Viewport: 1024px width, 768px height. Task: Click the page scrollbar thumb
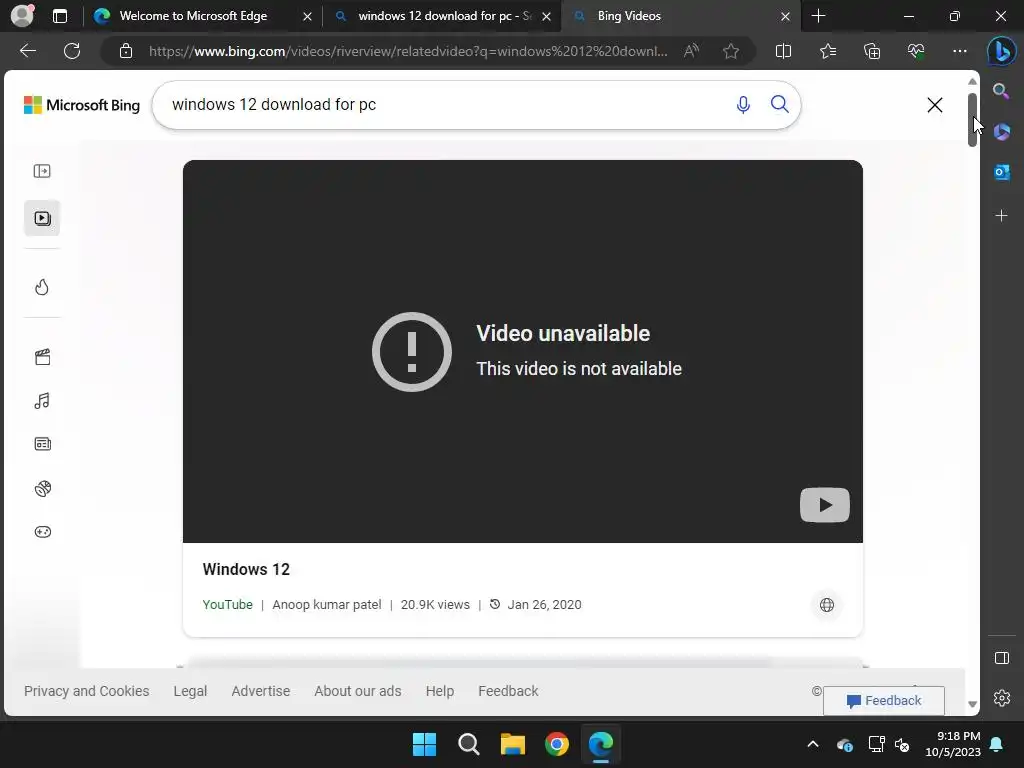(x=972, y=120)
